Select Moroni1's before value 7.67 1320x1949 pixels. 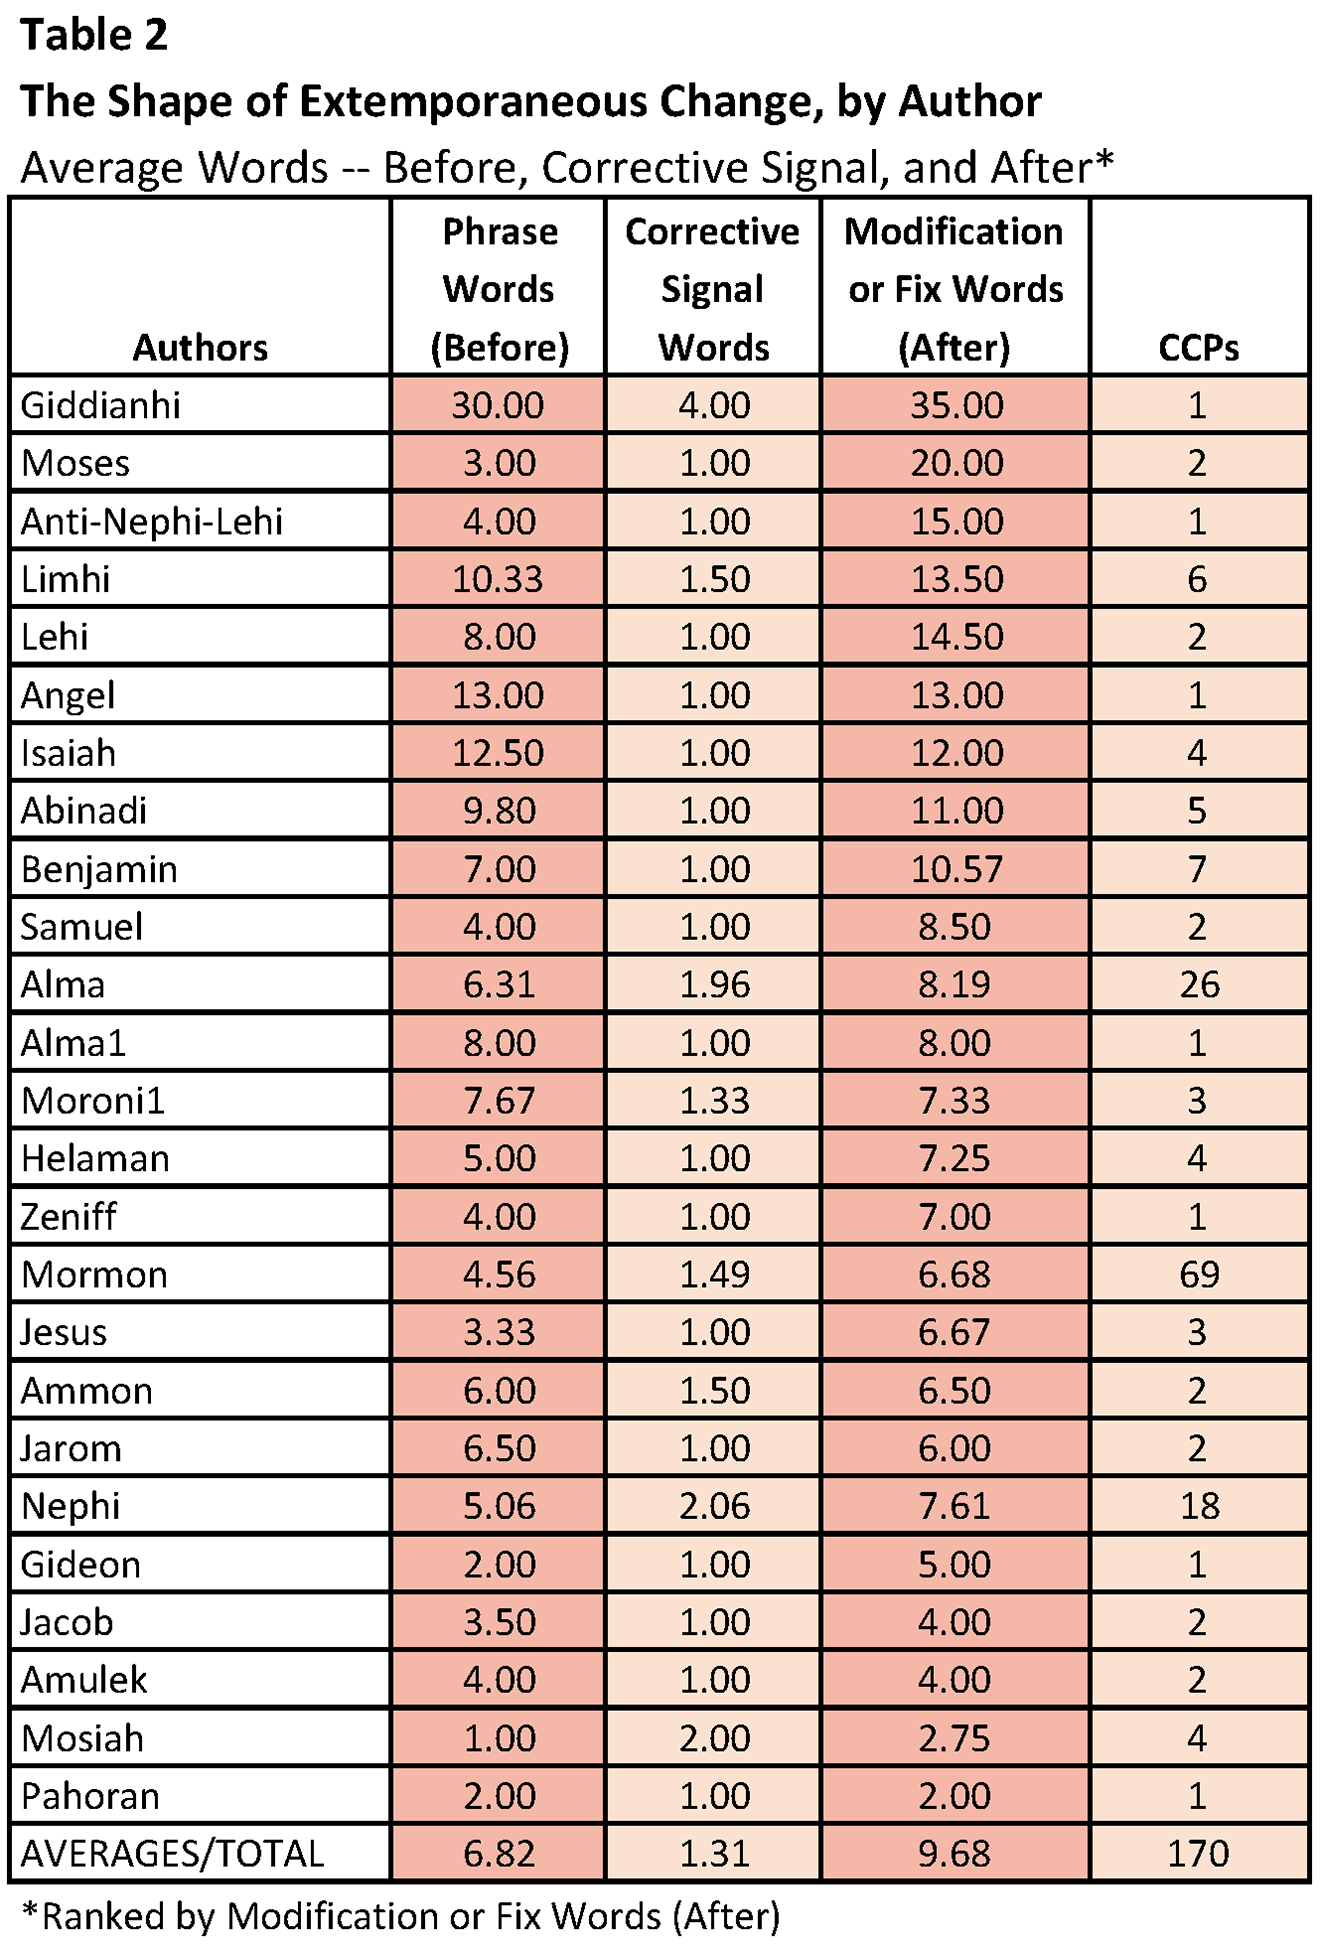[x=498, y=1101]
